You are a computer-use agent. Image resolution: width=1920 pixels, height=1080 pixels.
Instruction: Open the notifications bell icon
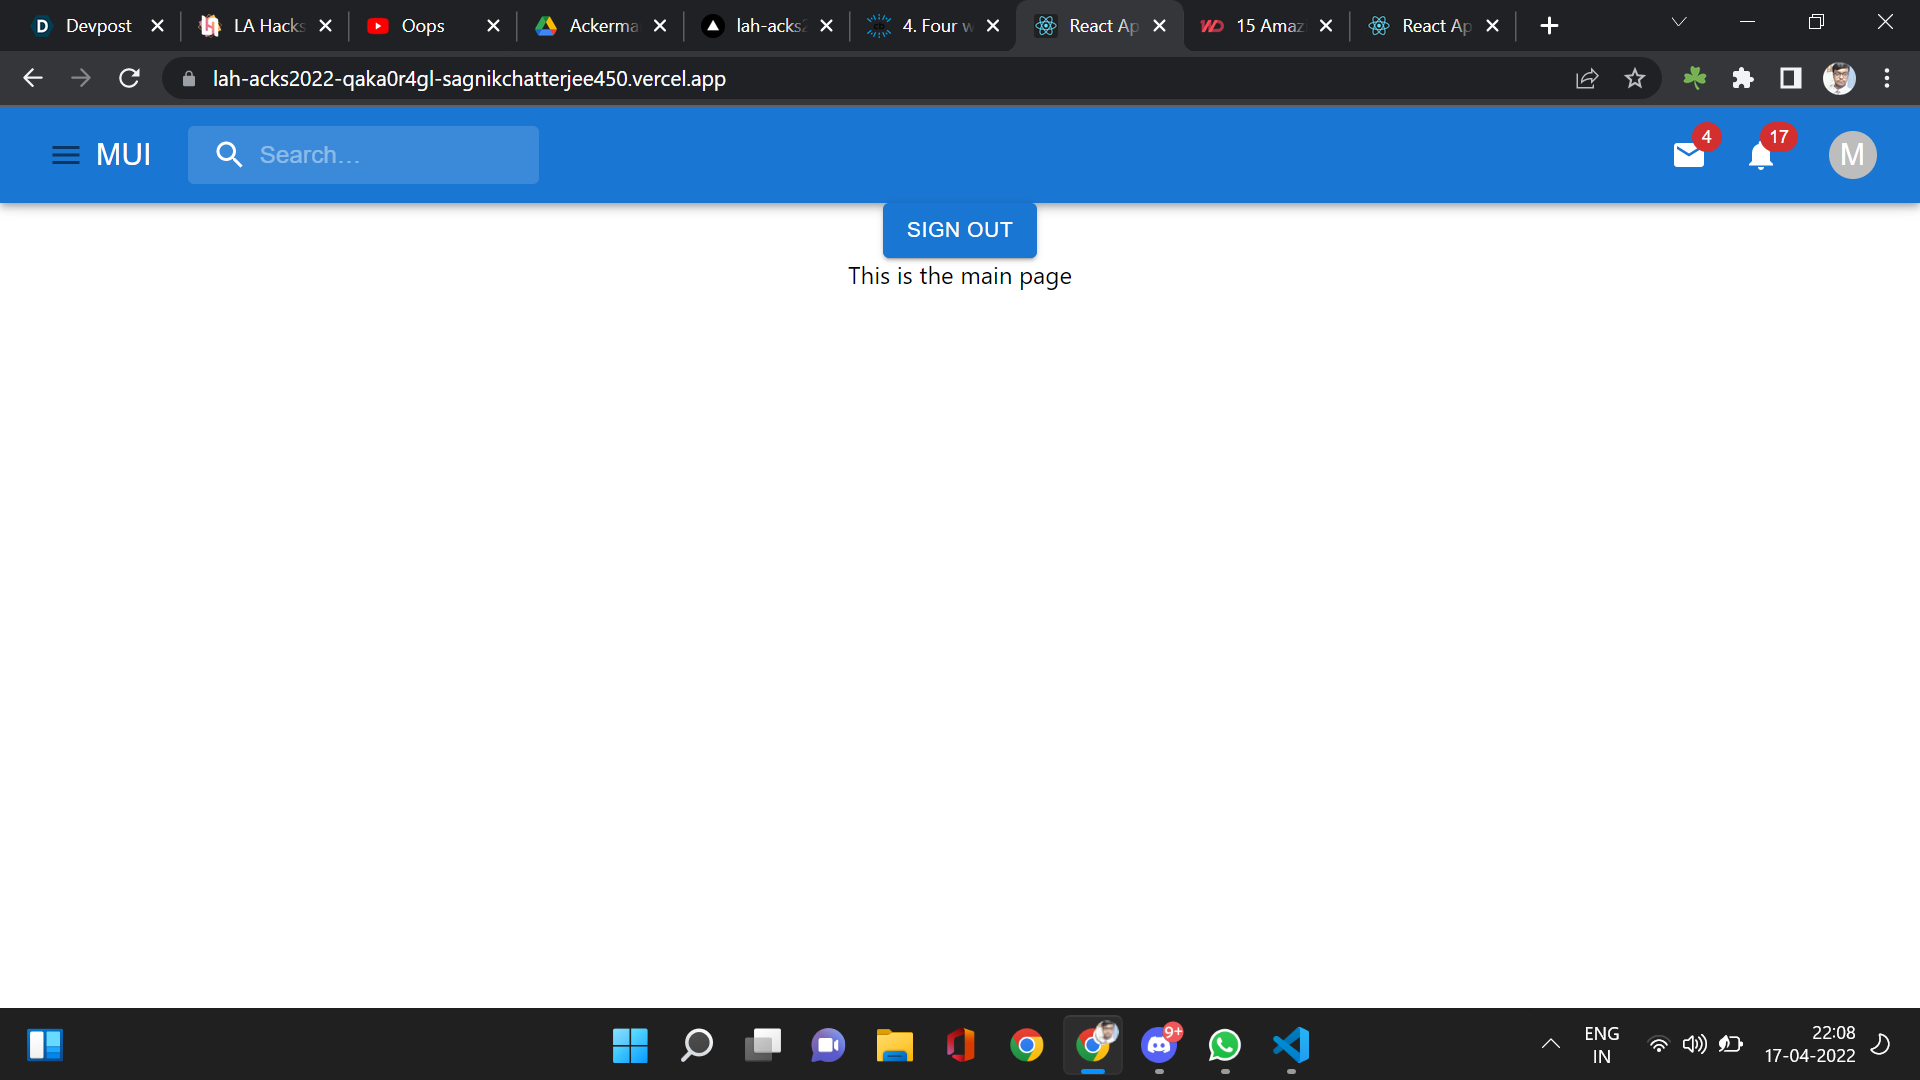(x=1761, y=156)
